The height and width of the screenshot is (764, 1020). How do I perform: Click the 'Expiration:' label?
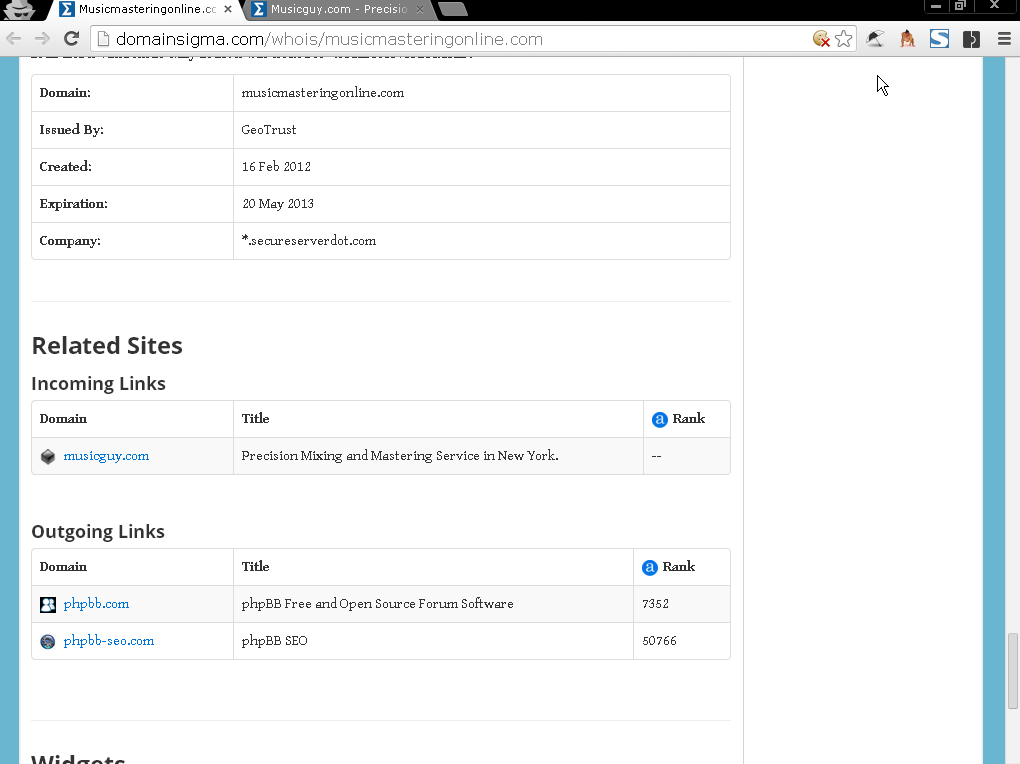point(74,204)
